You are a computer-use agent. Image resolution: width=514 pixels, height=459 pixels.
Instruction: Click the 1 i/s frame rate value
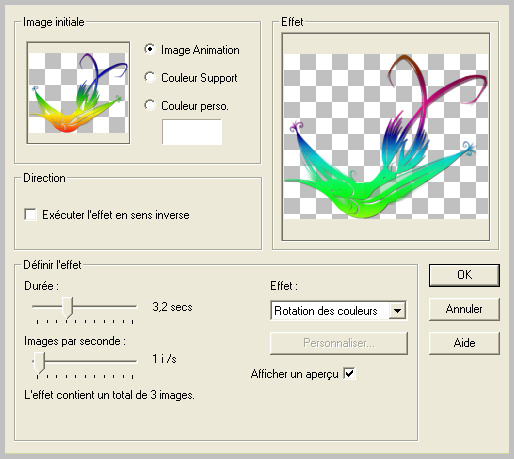164,359
